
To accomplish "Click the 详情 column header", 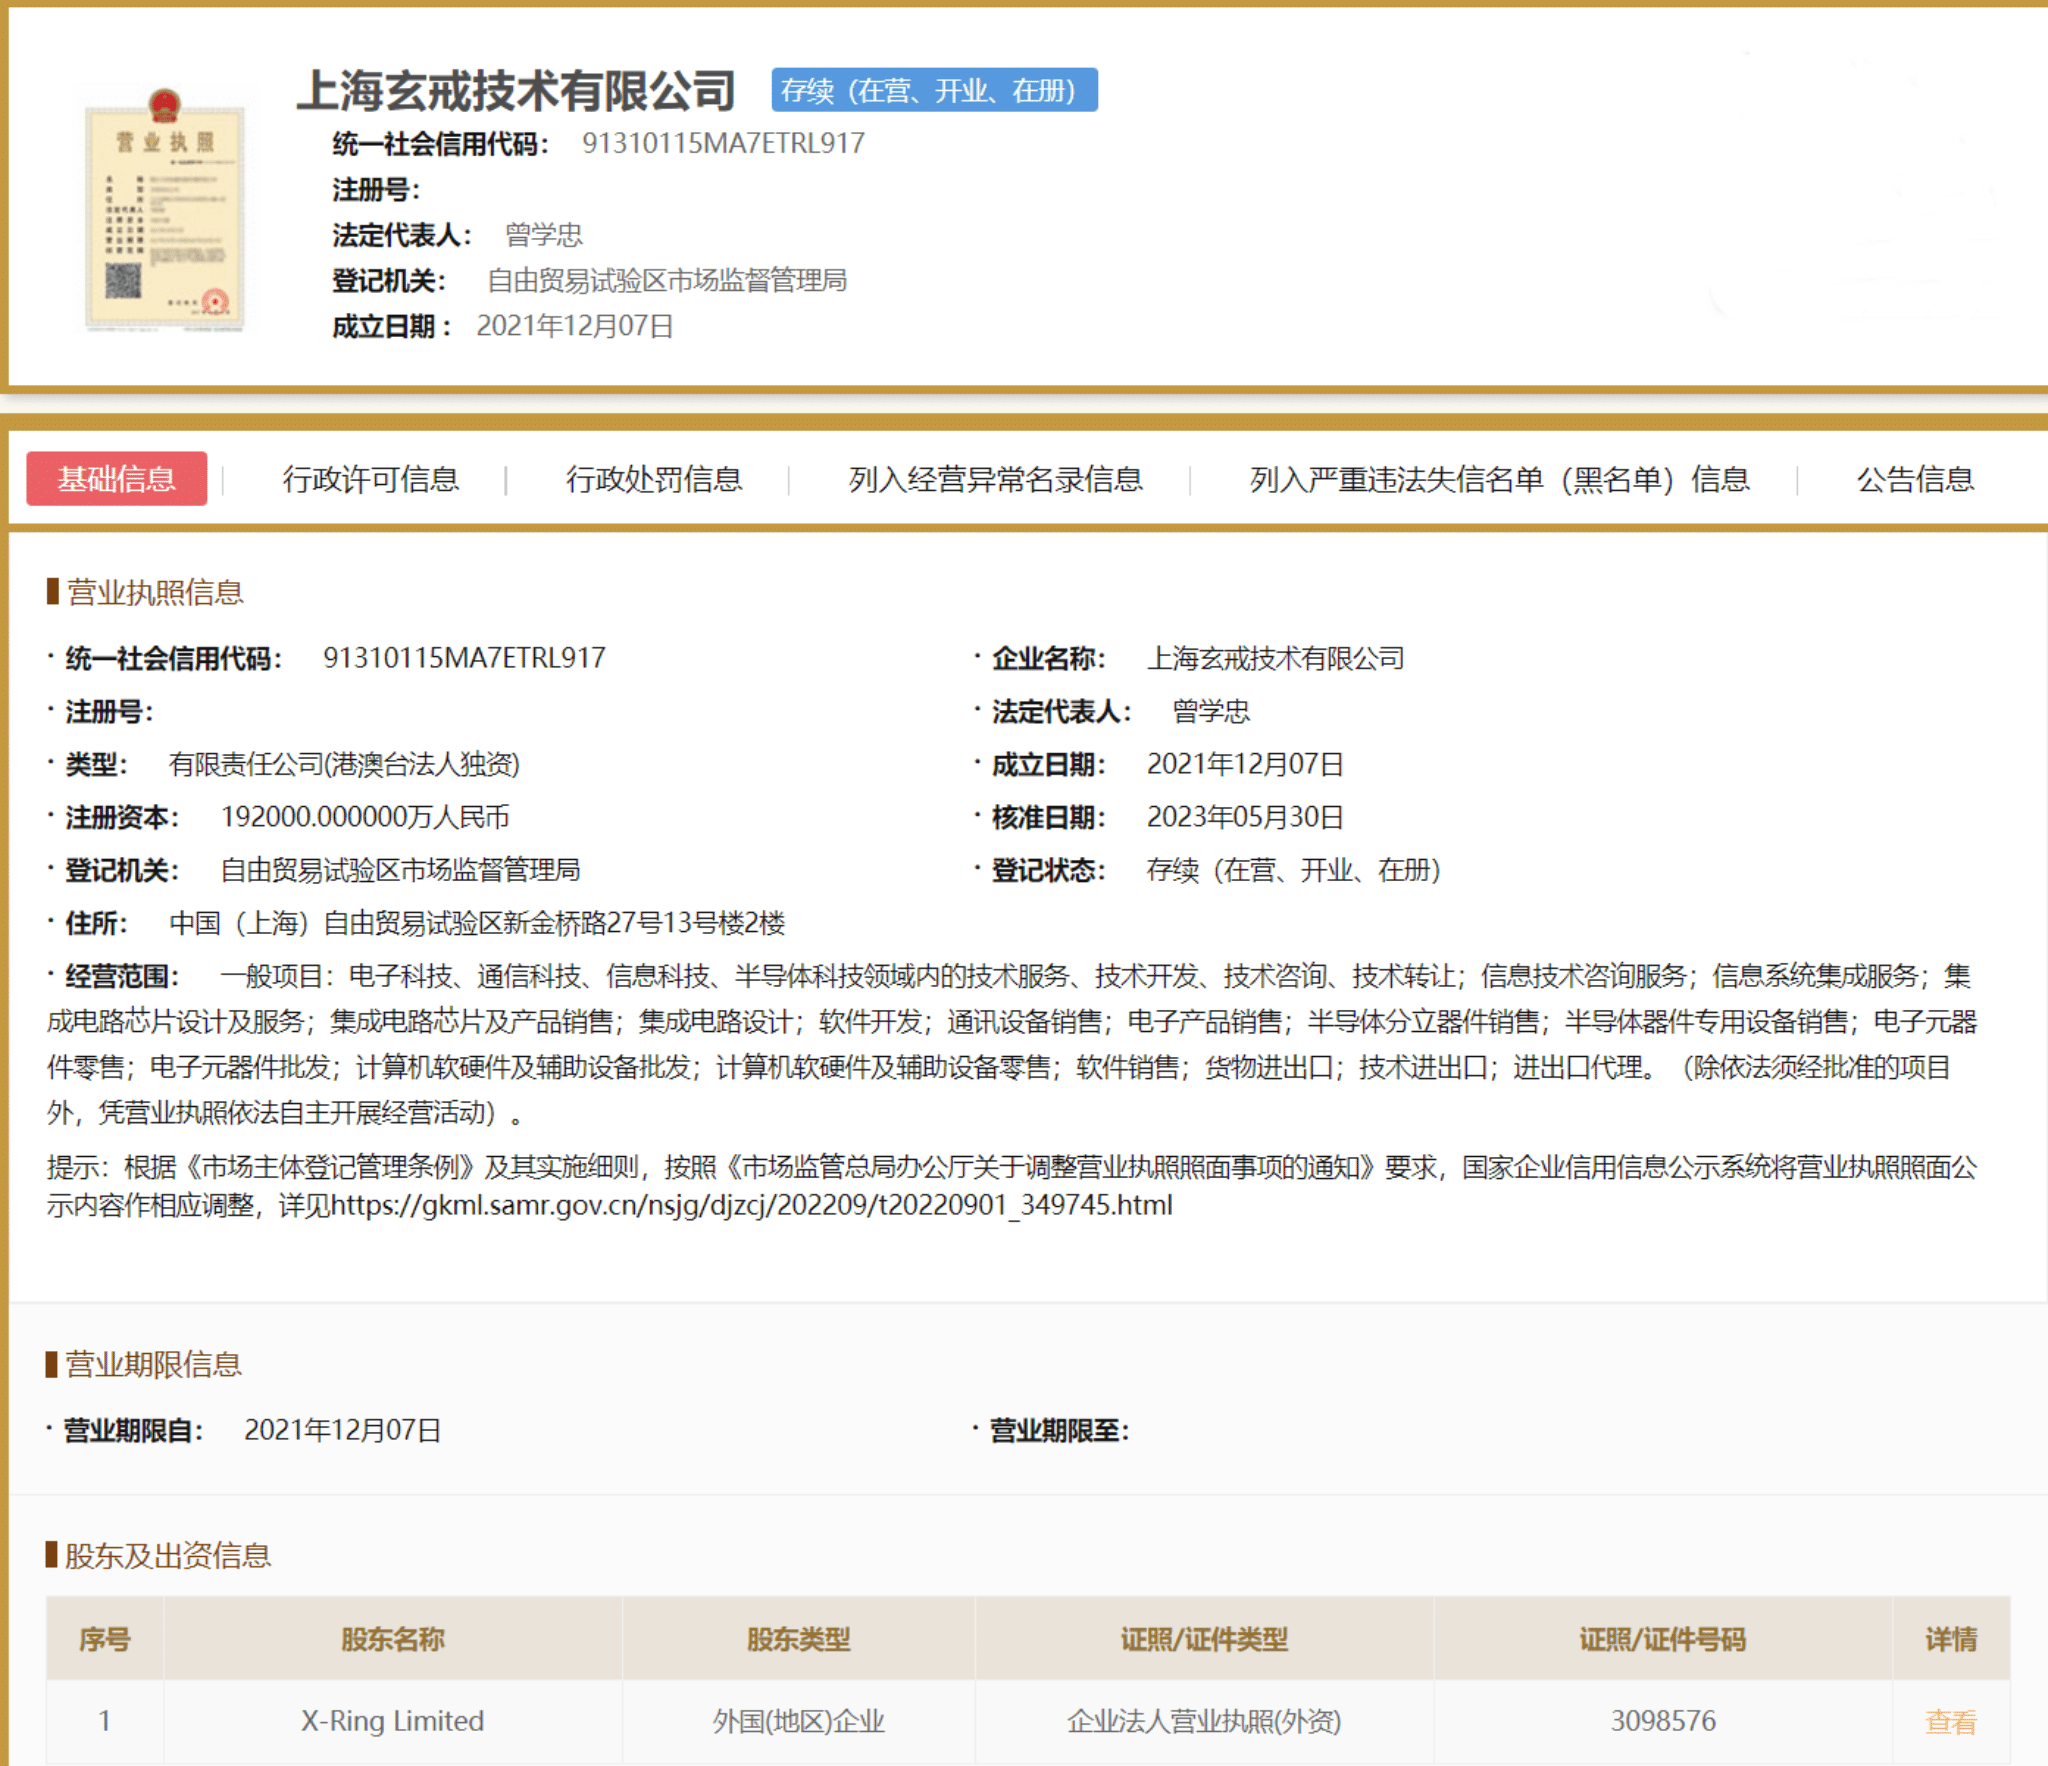I will tap(1950, 1639).
